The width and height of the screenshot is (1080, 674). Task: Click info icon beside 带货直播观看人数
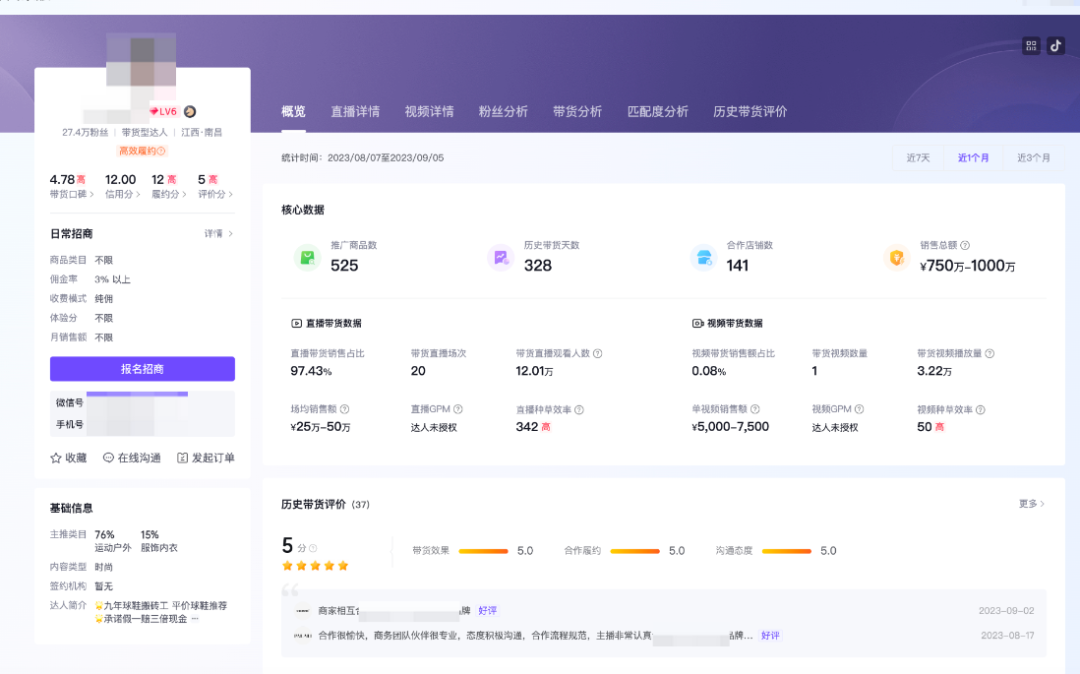click(597, 354)
